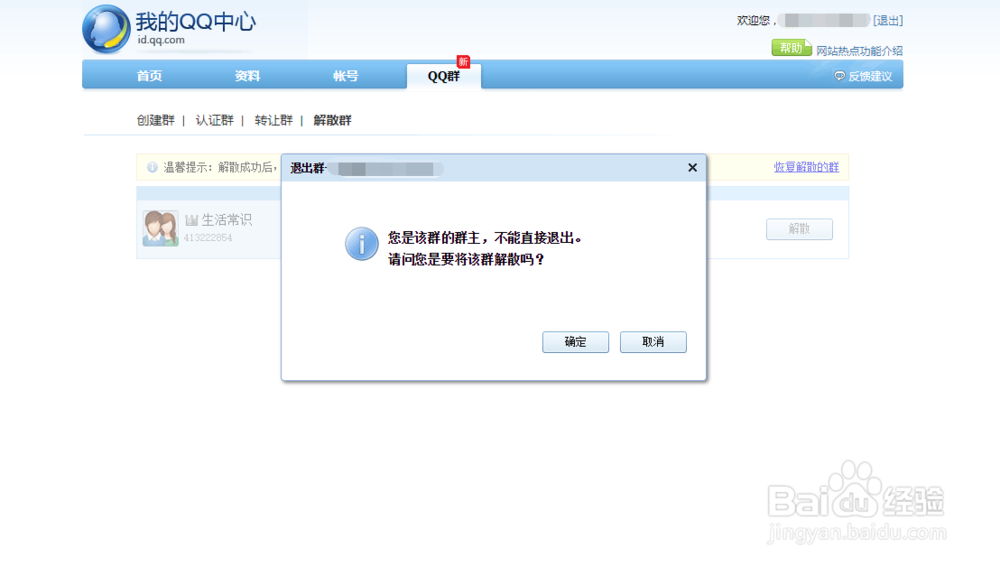Viewport: 1000px width, 567px height.
Task: Click the 生活常识 group name
Action: (227, 220)
